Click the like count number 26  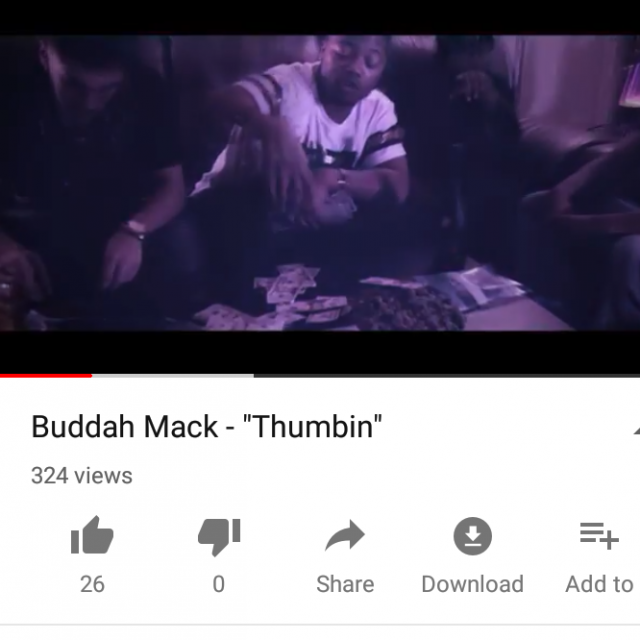(92, 584)
